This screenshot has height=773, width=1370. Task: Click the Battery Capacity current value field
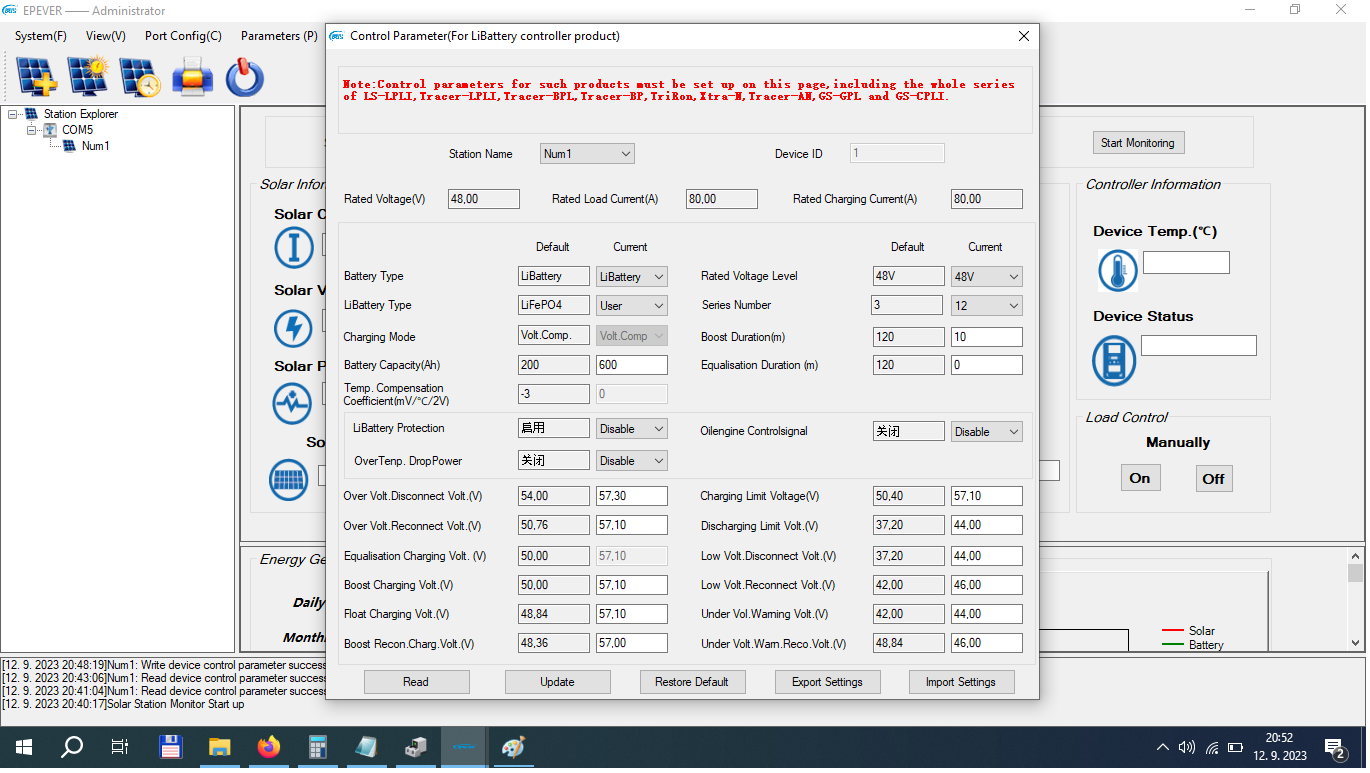[631, 366]
